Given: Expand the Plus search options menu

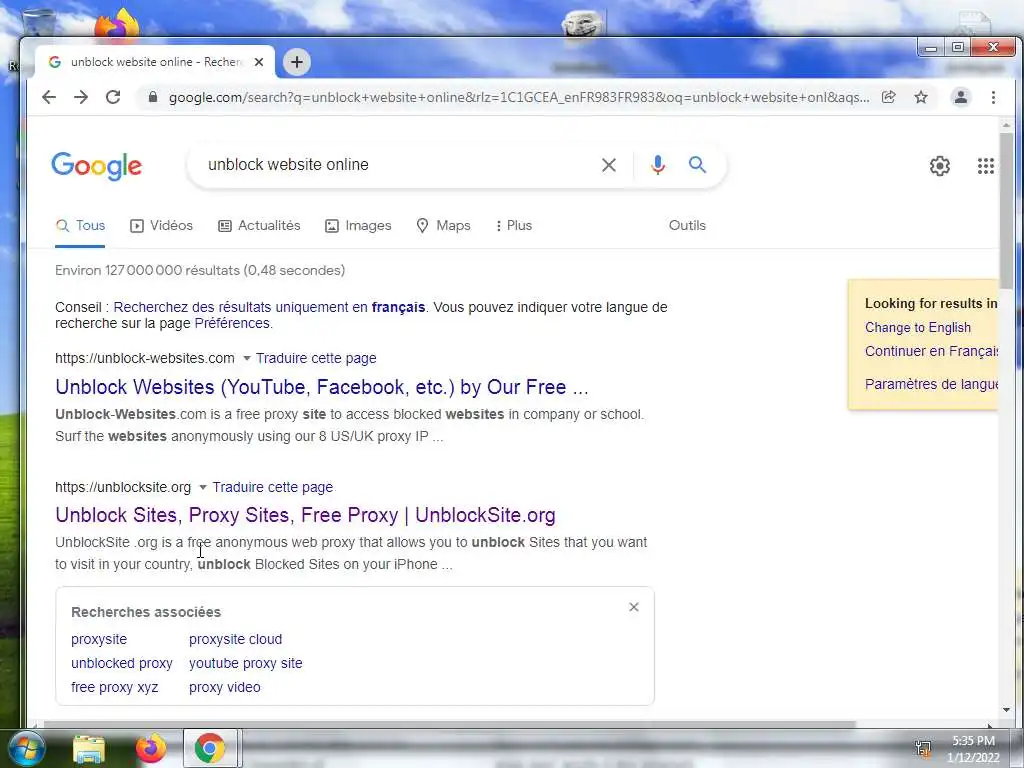Looking at the screenshot, I should point(514,225).
